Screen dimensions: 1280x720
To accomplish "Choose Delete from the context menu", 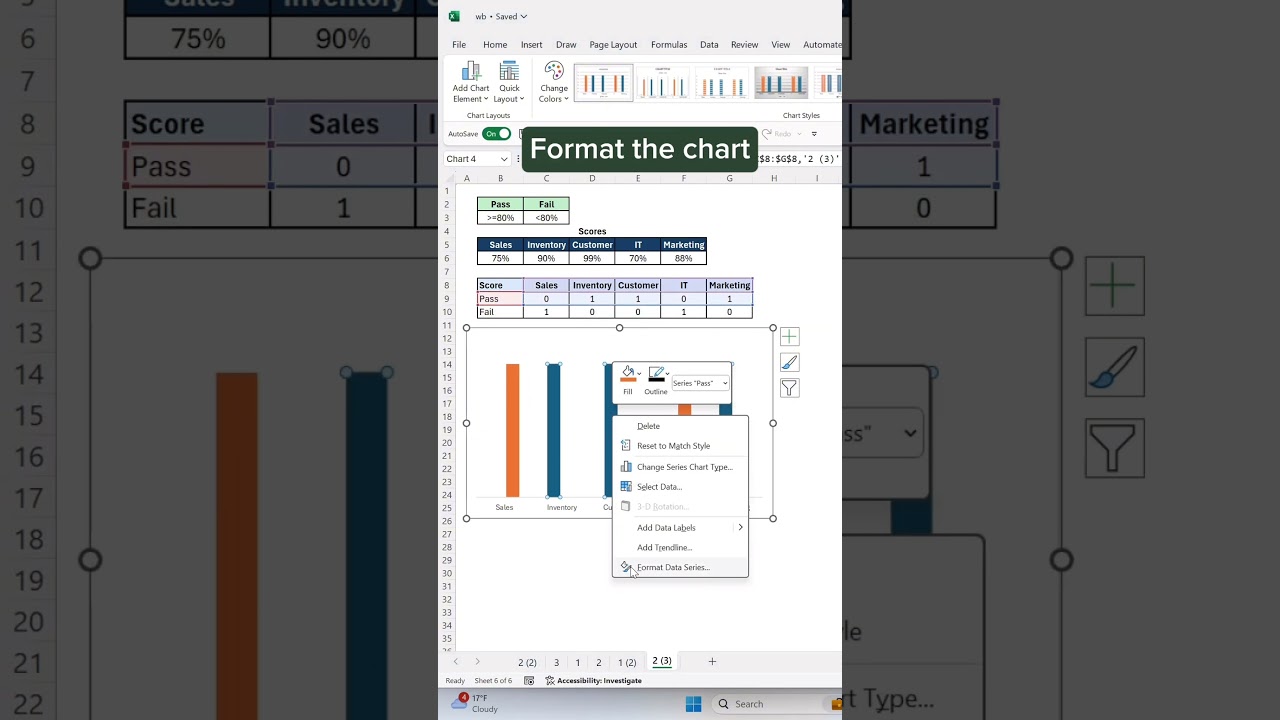I will click(x=680, y=426).
